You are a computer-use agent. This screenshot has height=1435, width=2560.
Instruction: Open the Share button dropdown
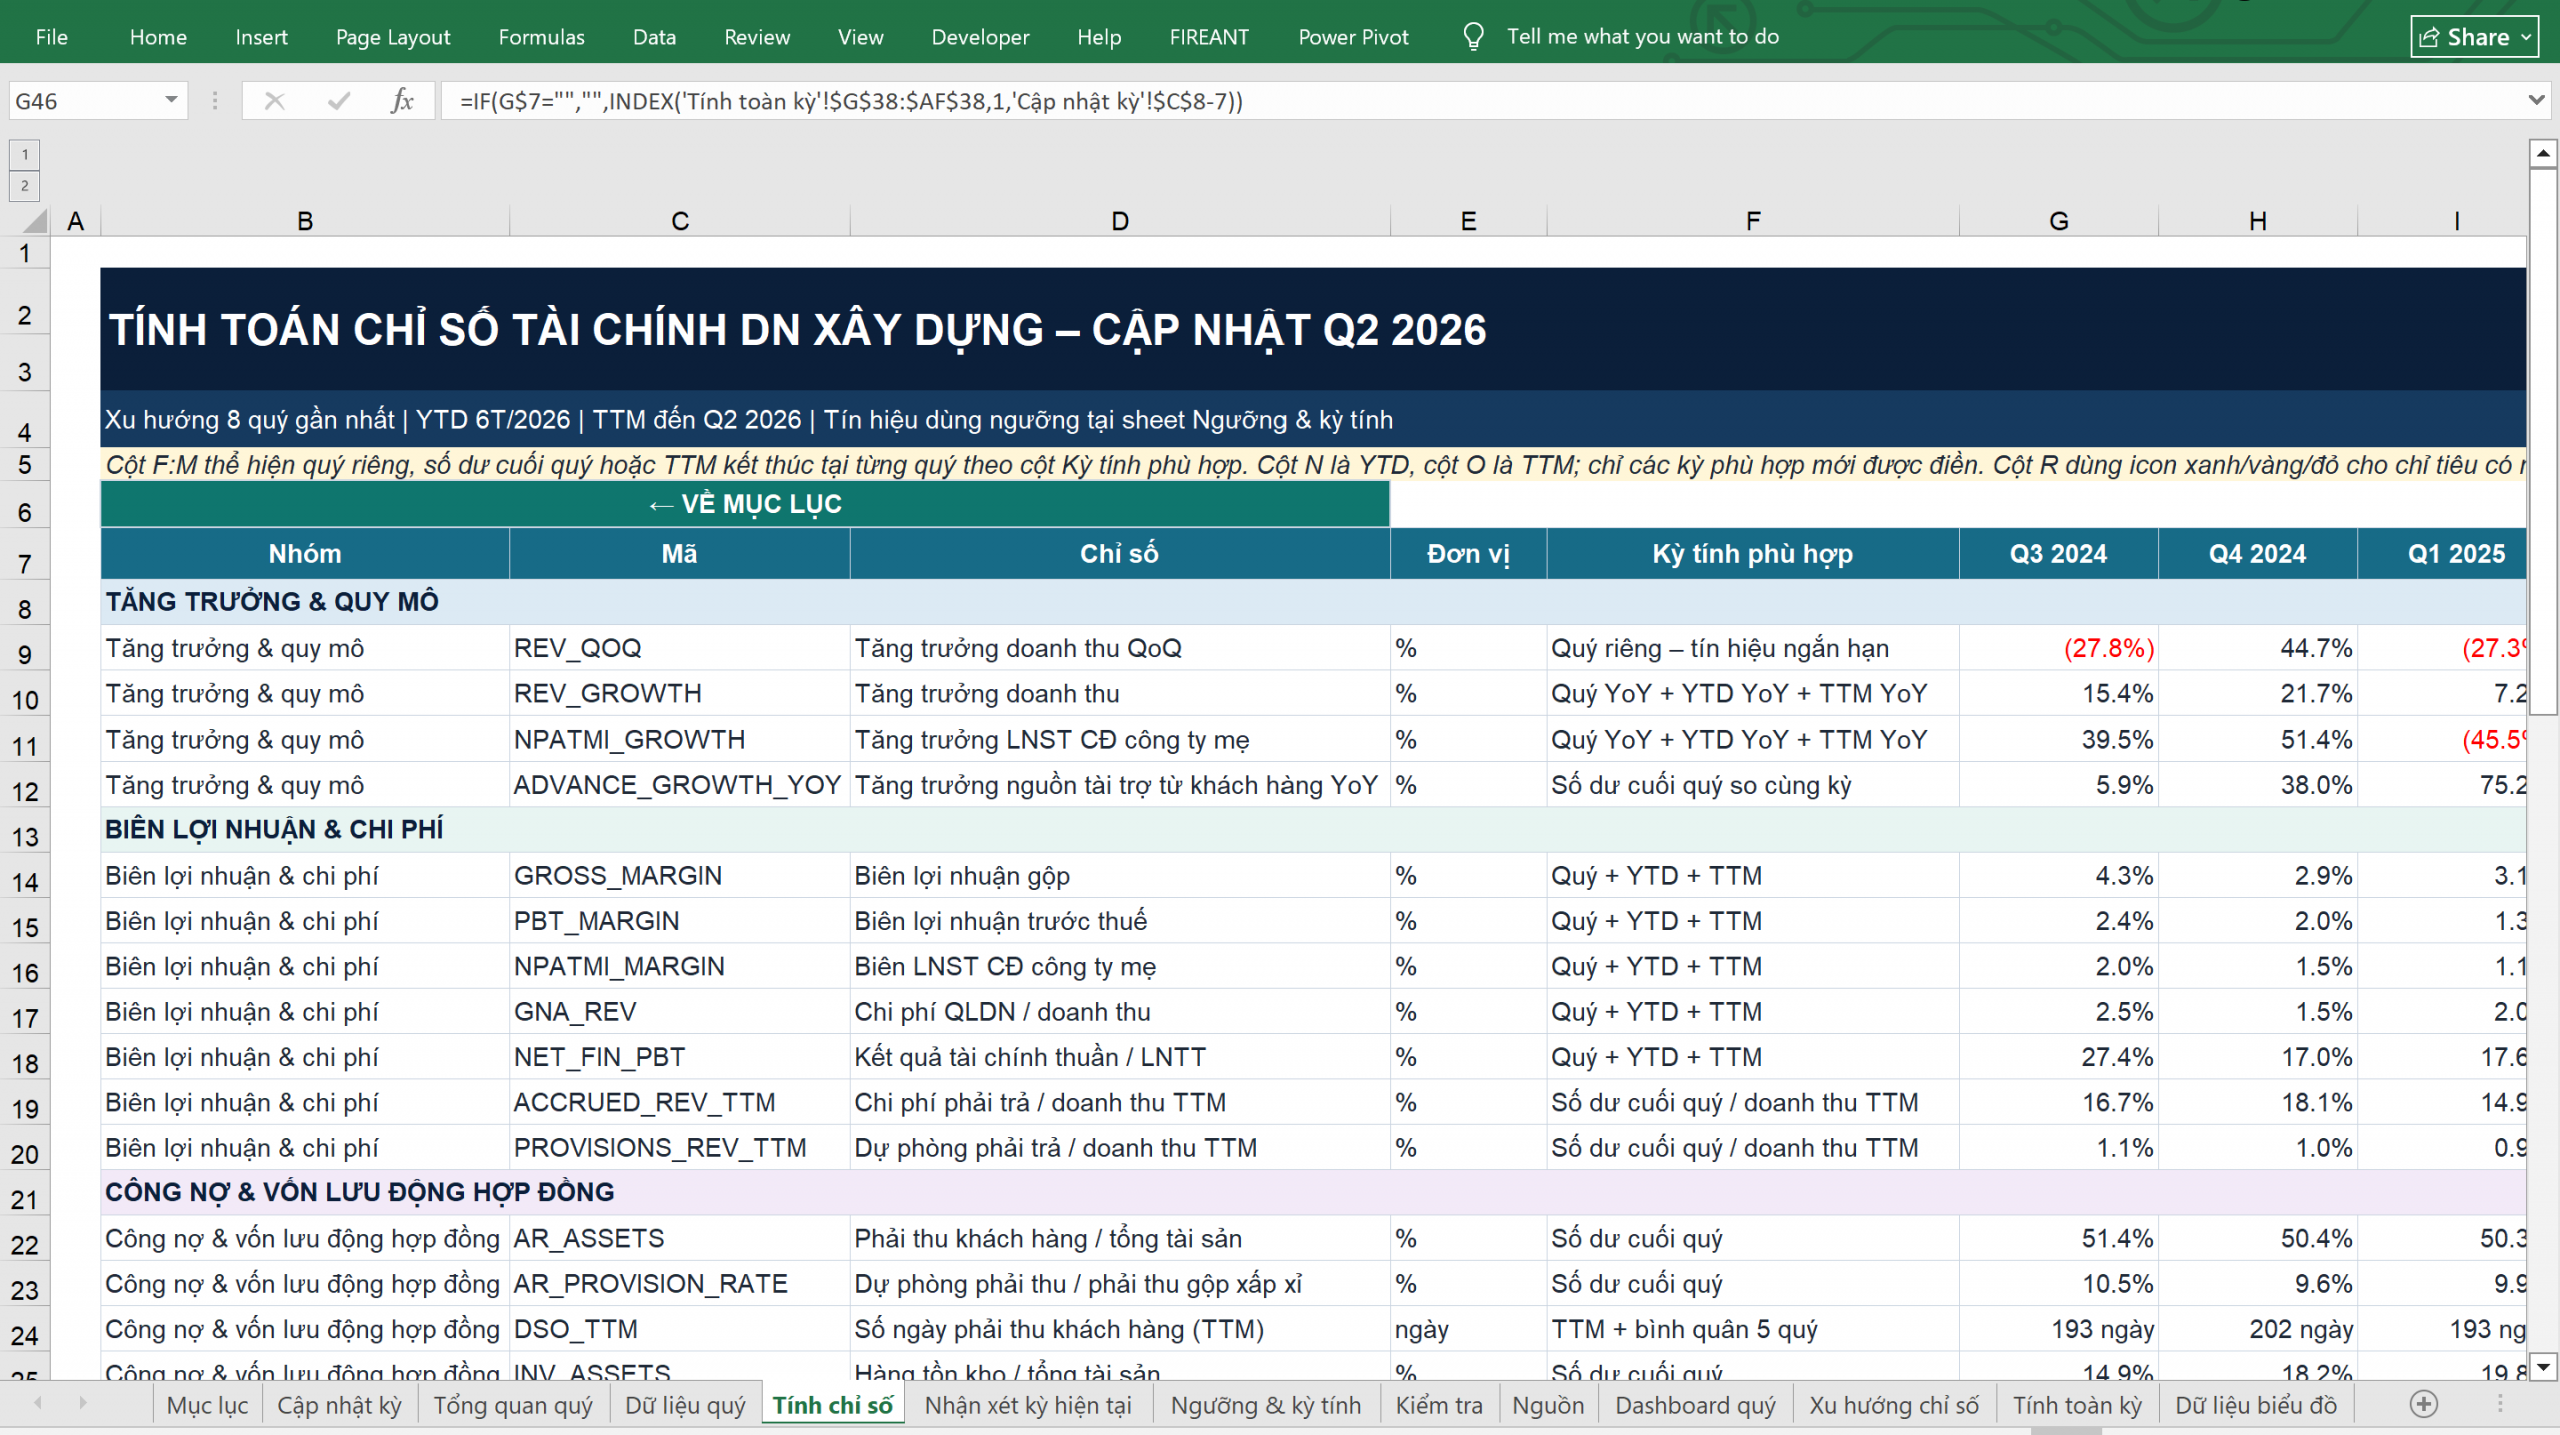[2526, 37]
